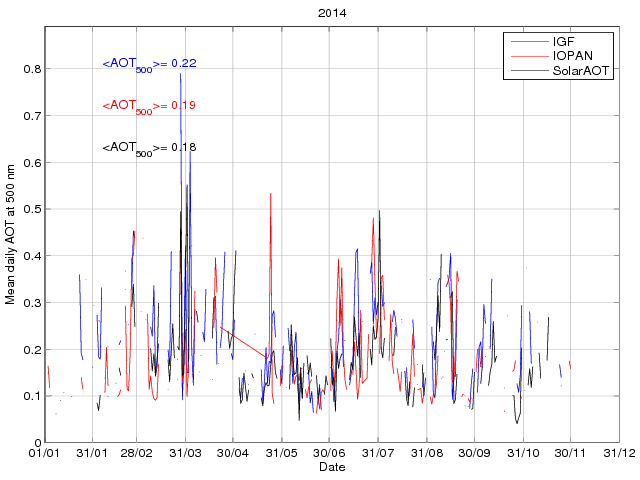Image resolution: width=640 pixels, height=480 pixels.
Task: Click the 31/12 x-axis tick label
Action: tap(618, 454)
